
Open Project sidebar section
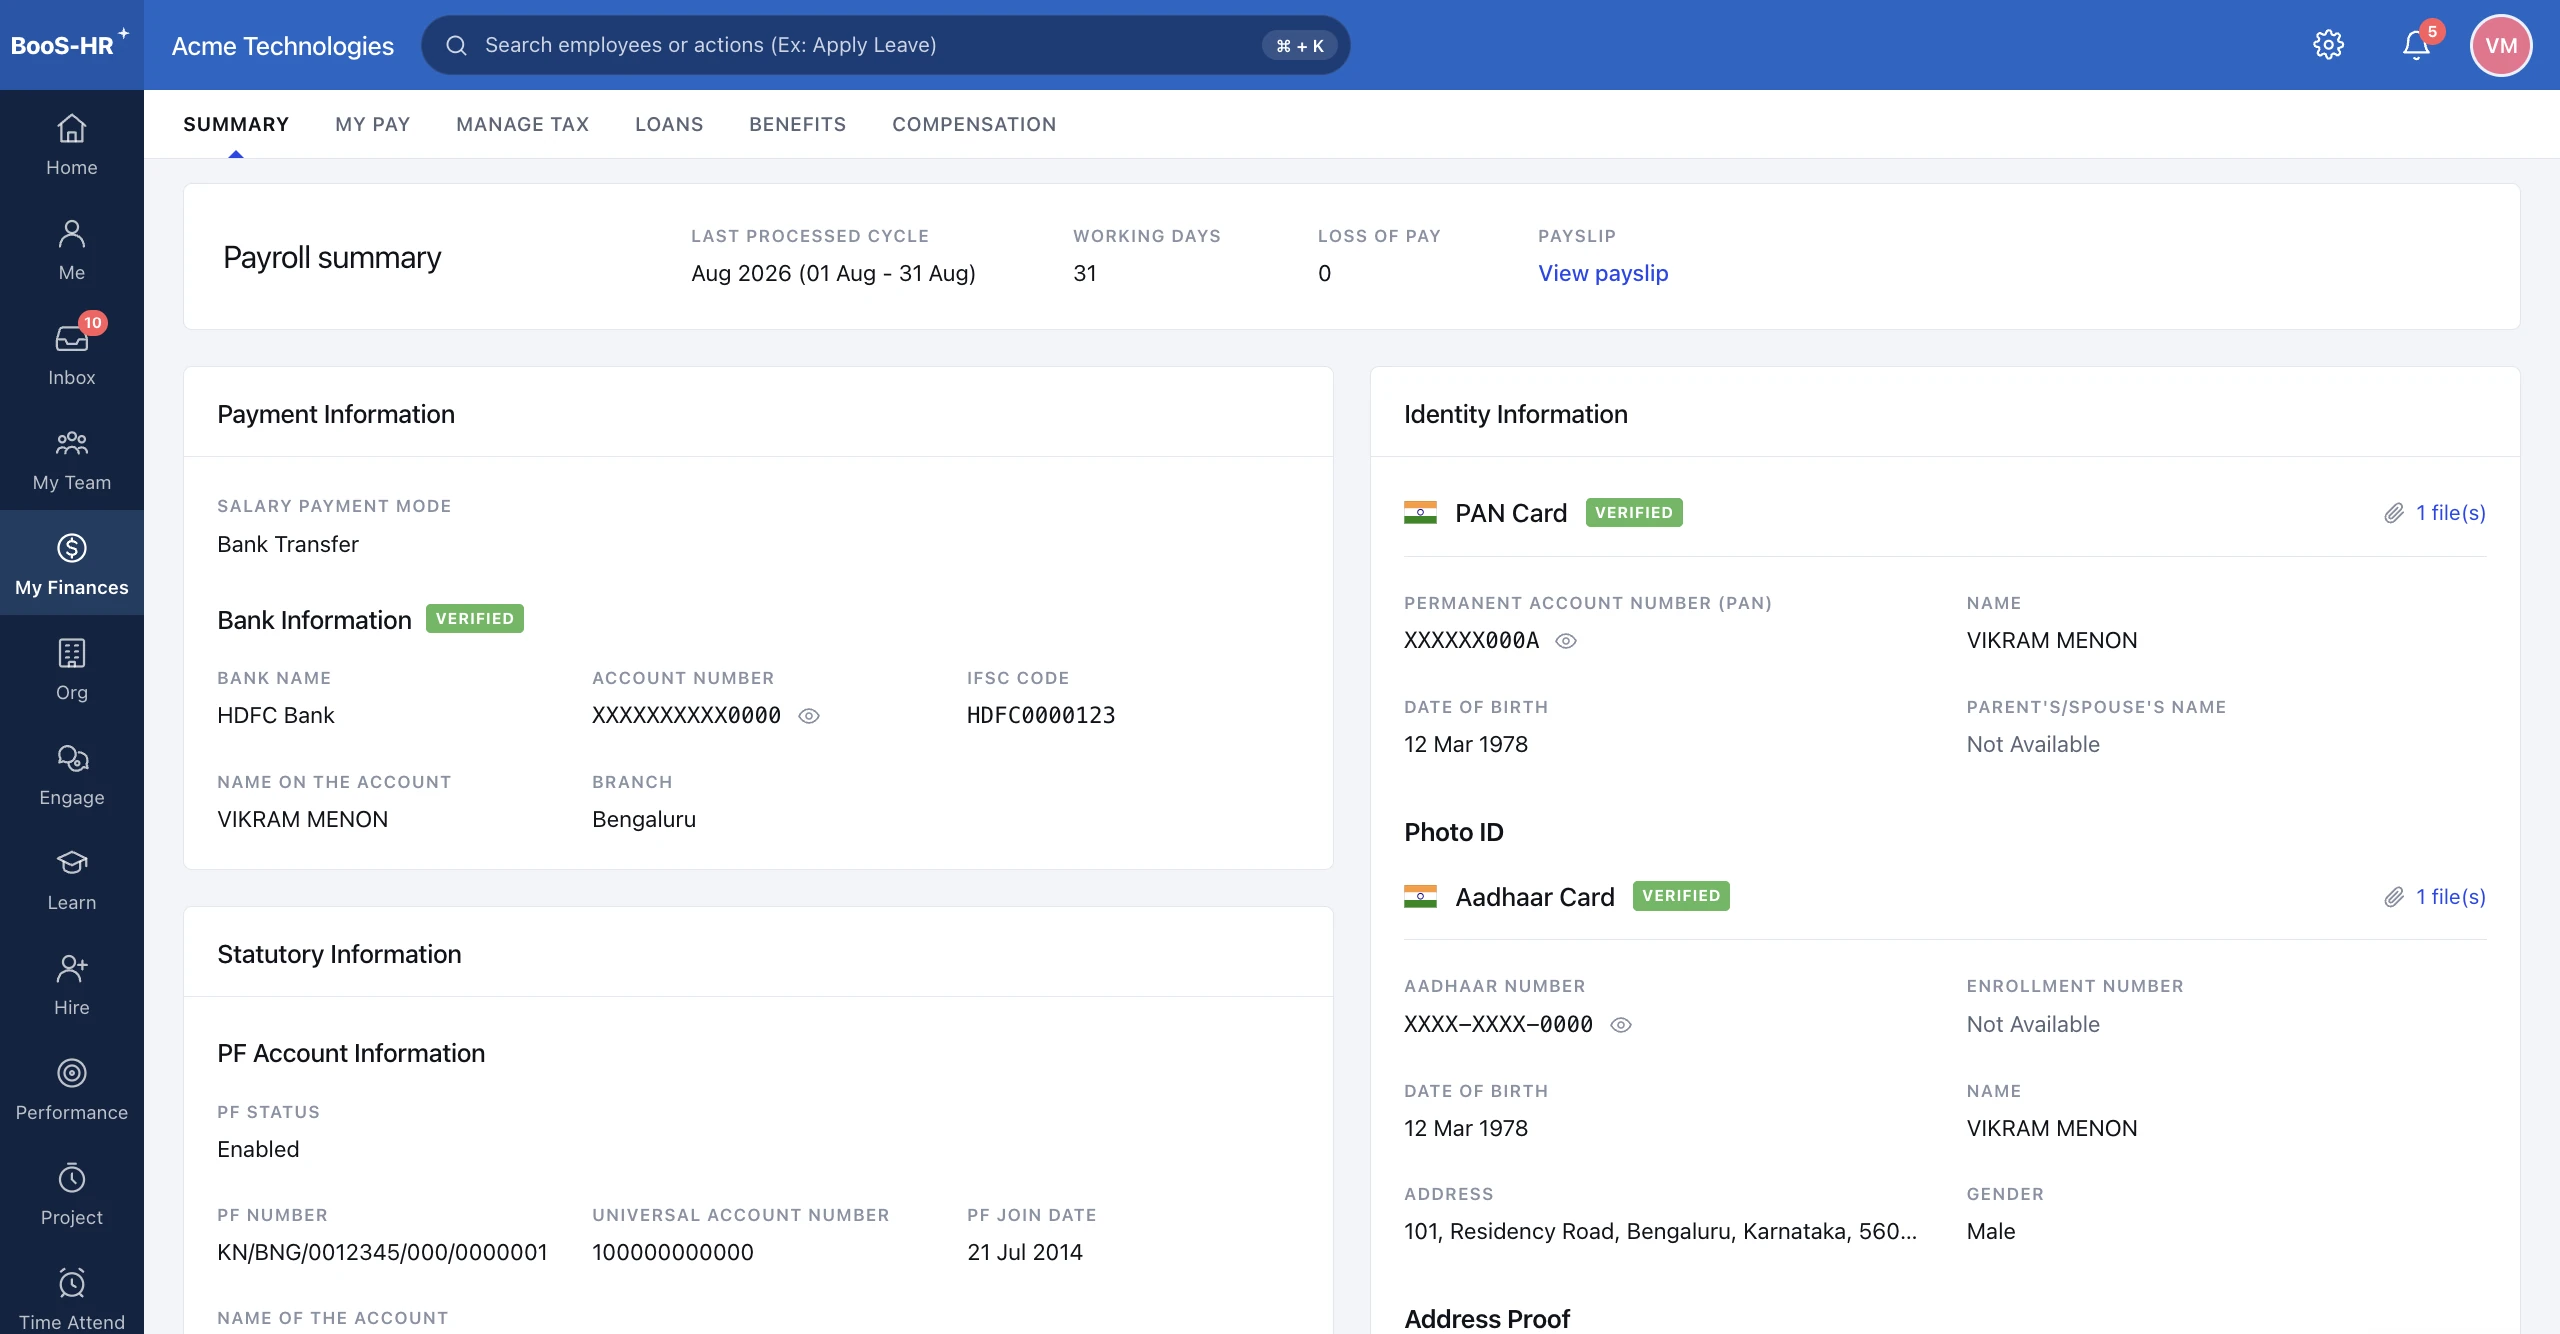72,1195
